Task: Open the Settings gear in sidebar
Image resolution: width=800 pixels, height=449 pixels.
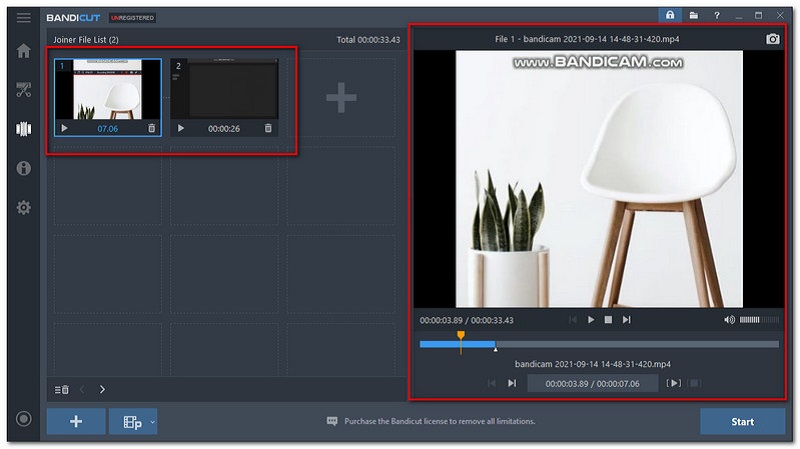Action: point(23,207)
